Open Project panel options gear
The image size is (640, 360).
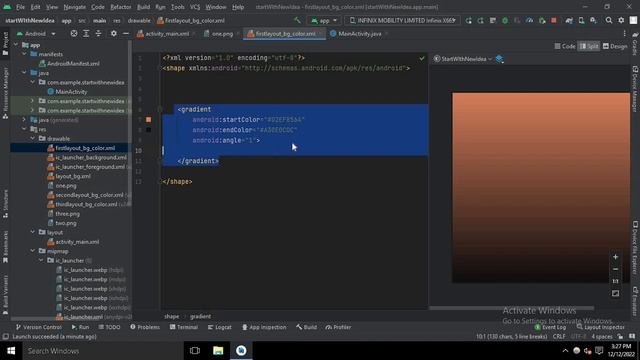(114, 33)
